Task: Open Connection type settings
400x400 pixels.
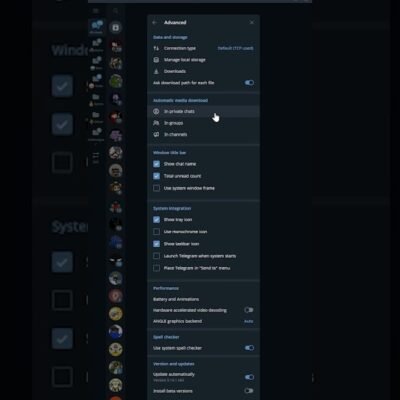Action: 203,48
